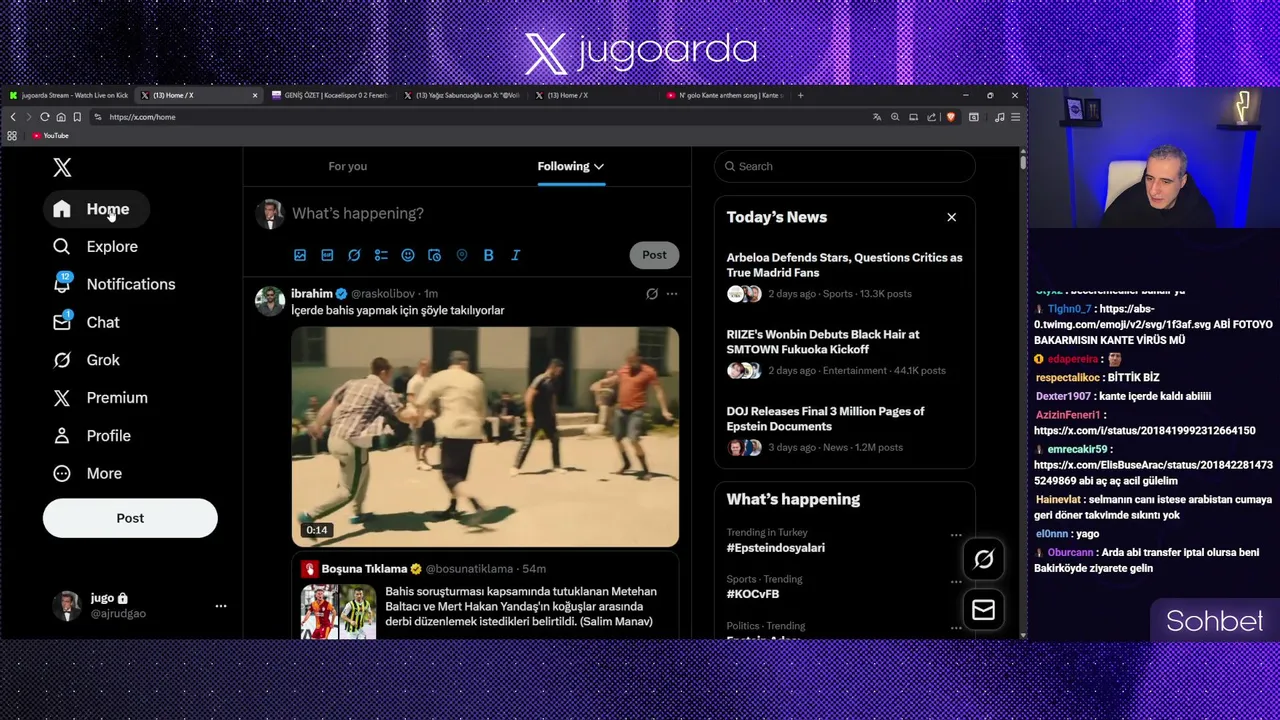1280x720 pixels.
Task: Open ibrahim's profile avatar on tweet
Action: (270, 301)
